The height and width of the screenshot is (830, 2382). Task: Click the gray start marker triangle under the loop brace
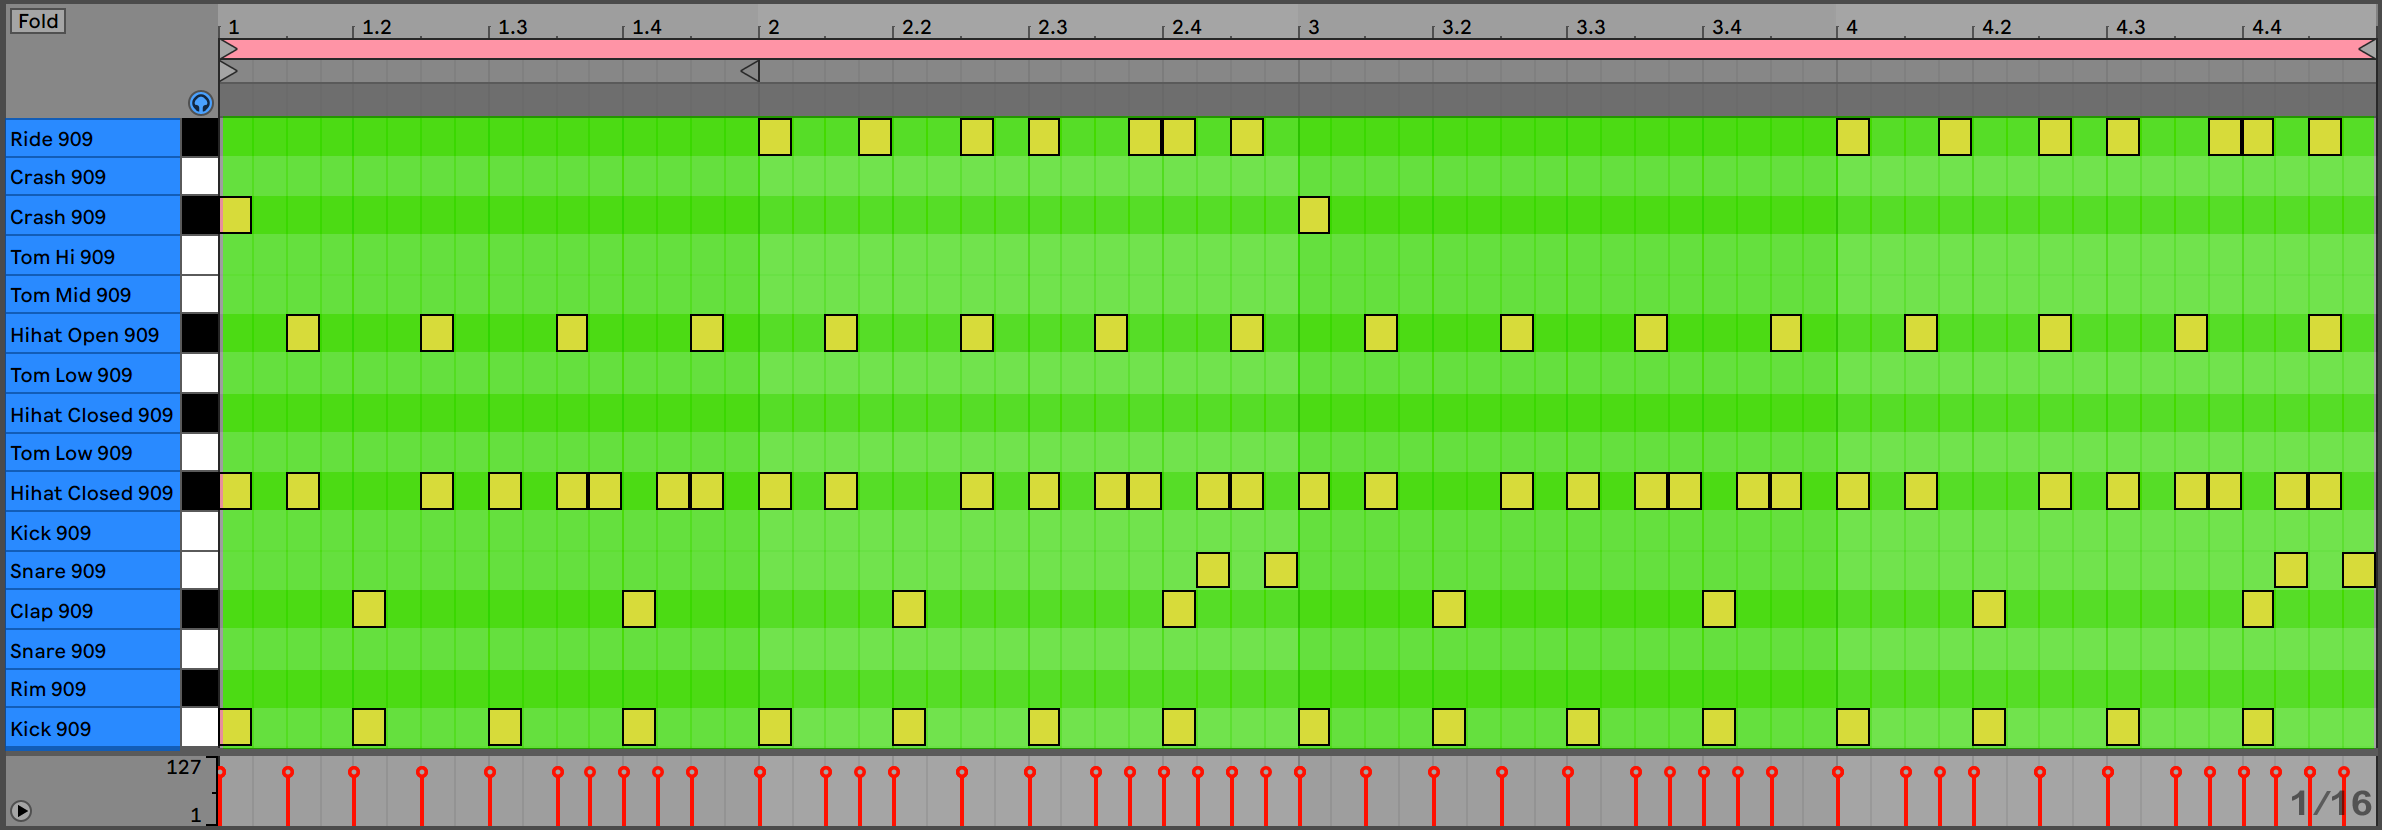[x=228, y=71]
